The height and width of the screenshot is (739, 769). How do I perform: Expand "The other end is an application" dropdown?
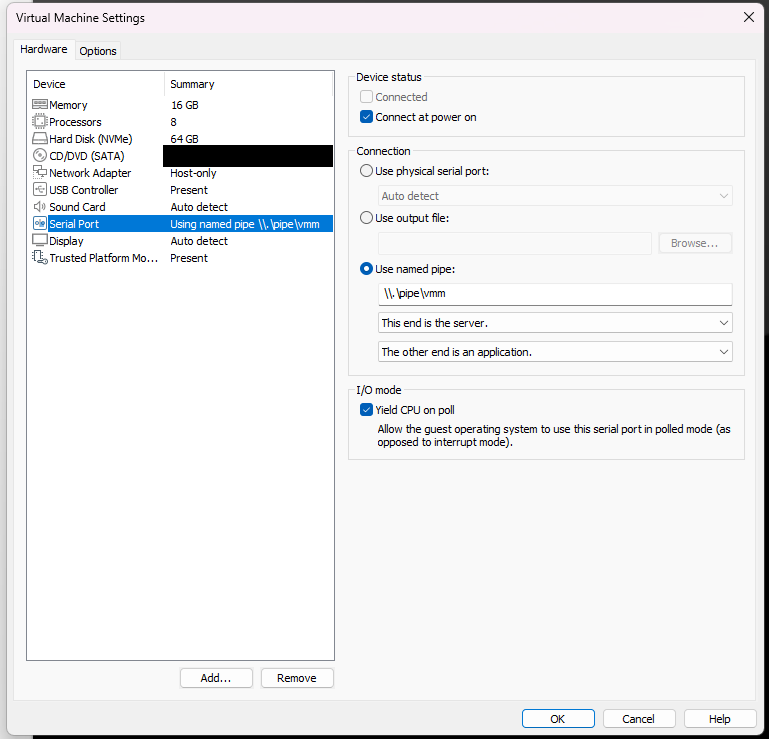(x=555, y=352)
